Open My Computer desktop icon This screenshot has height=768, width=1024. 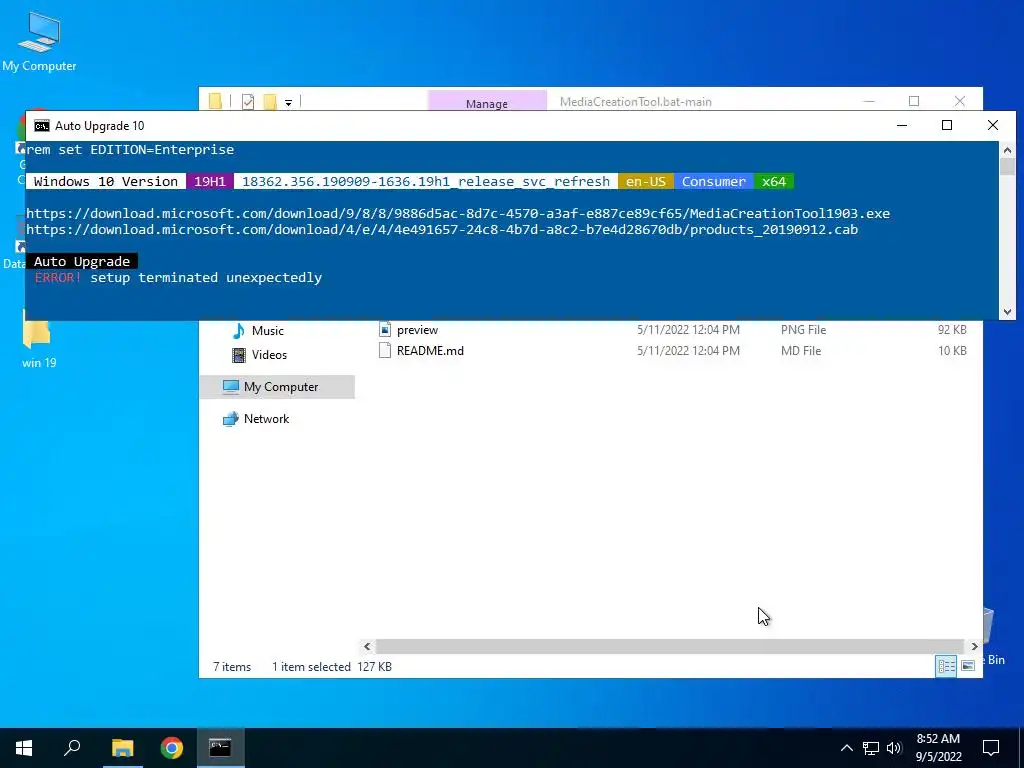39,40
